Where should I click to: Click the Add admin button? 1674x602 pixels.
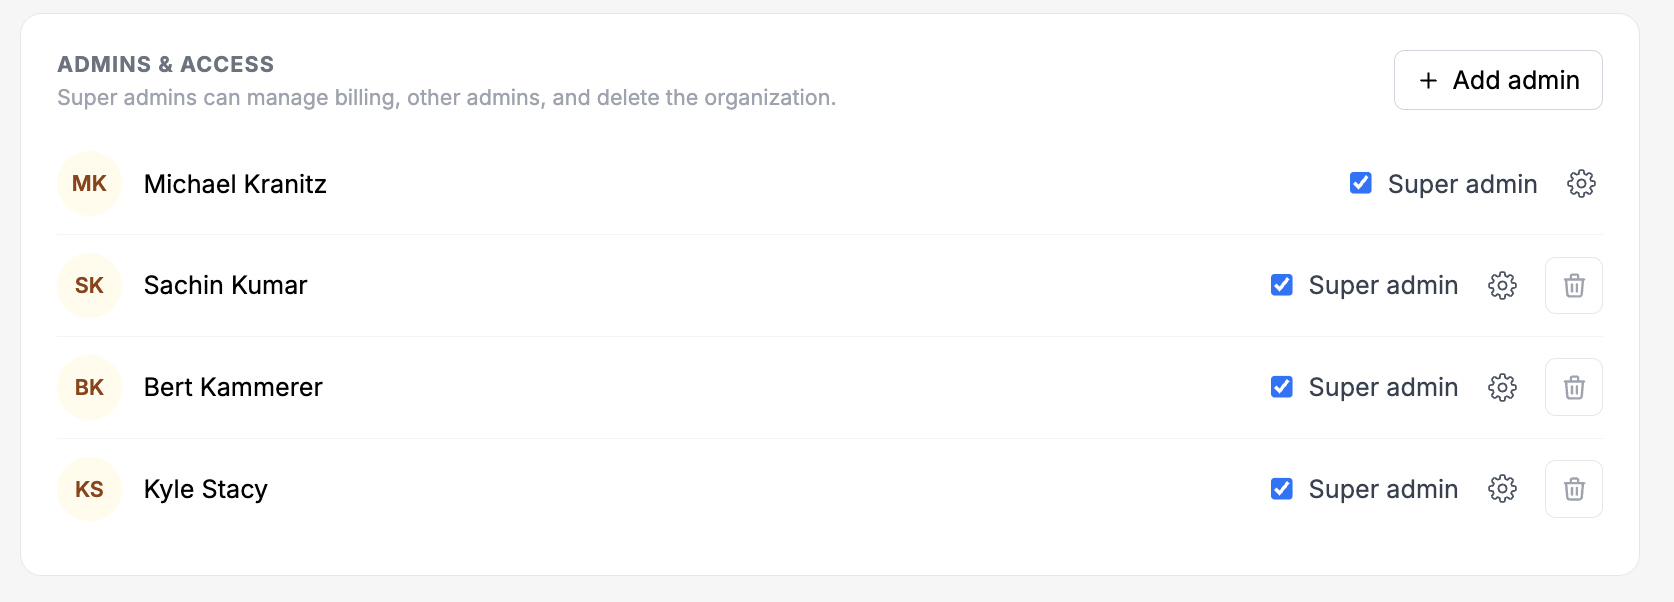[x=1498, y=80]
